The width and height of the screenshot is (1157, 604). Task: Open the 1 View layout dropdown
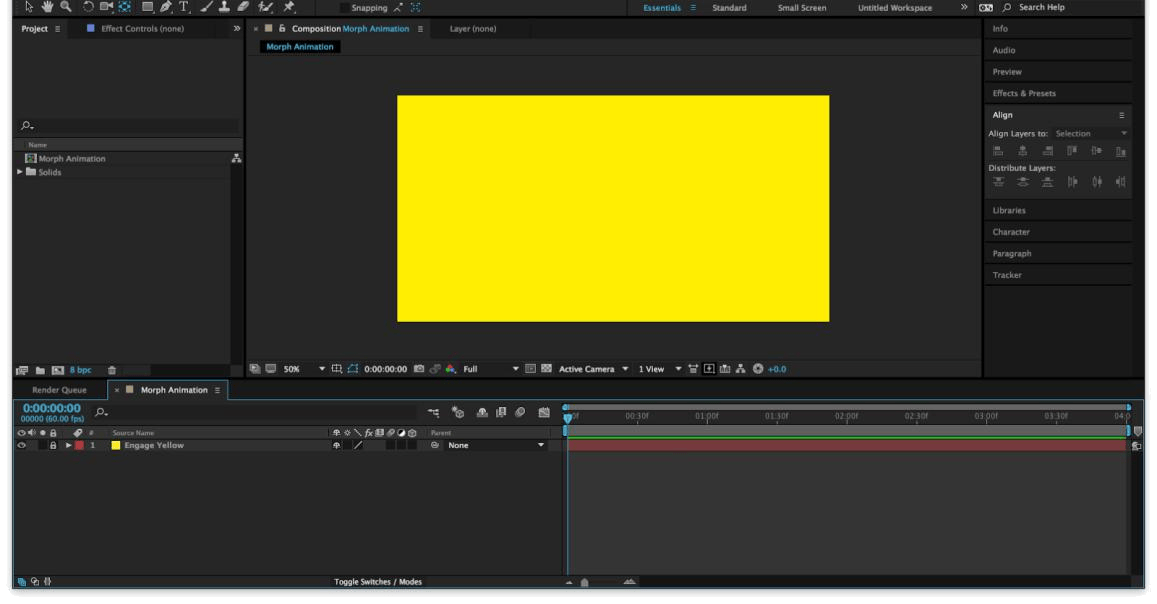point(660,369)
